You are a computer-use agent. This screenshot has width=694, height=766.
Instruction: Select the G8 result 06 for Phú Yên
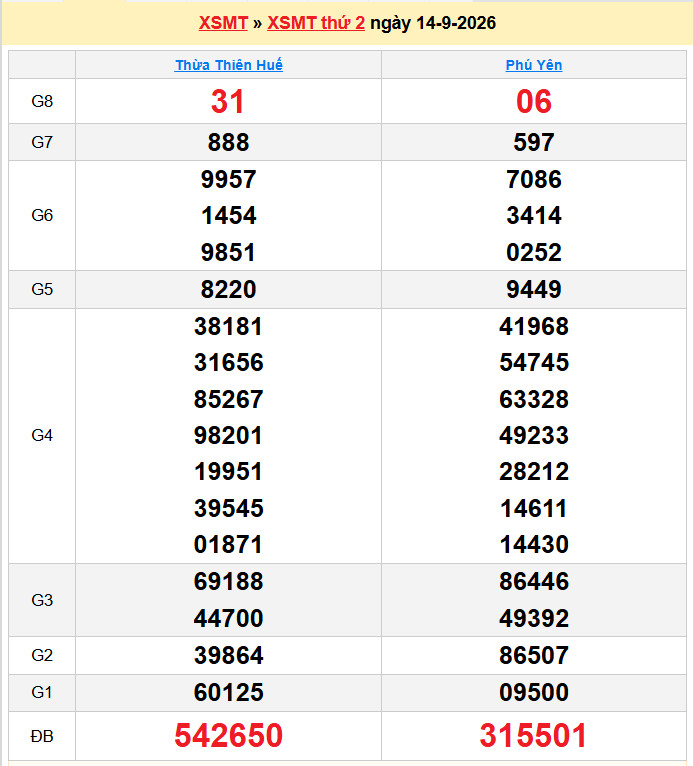coord(534,102)
